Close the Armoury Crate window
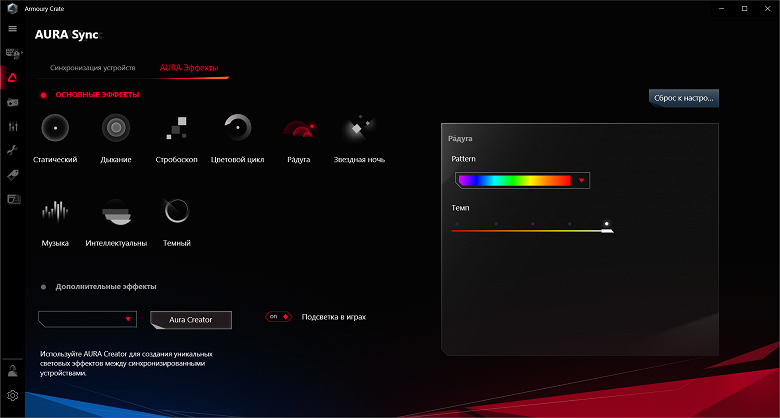This screenshot has height=418, width=780. tap(768, 8)
